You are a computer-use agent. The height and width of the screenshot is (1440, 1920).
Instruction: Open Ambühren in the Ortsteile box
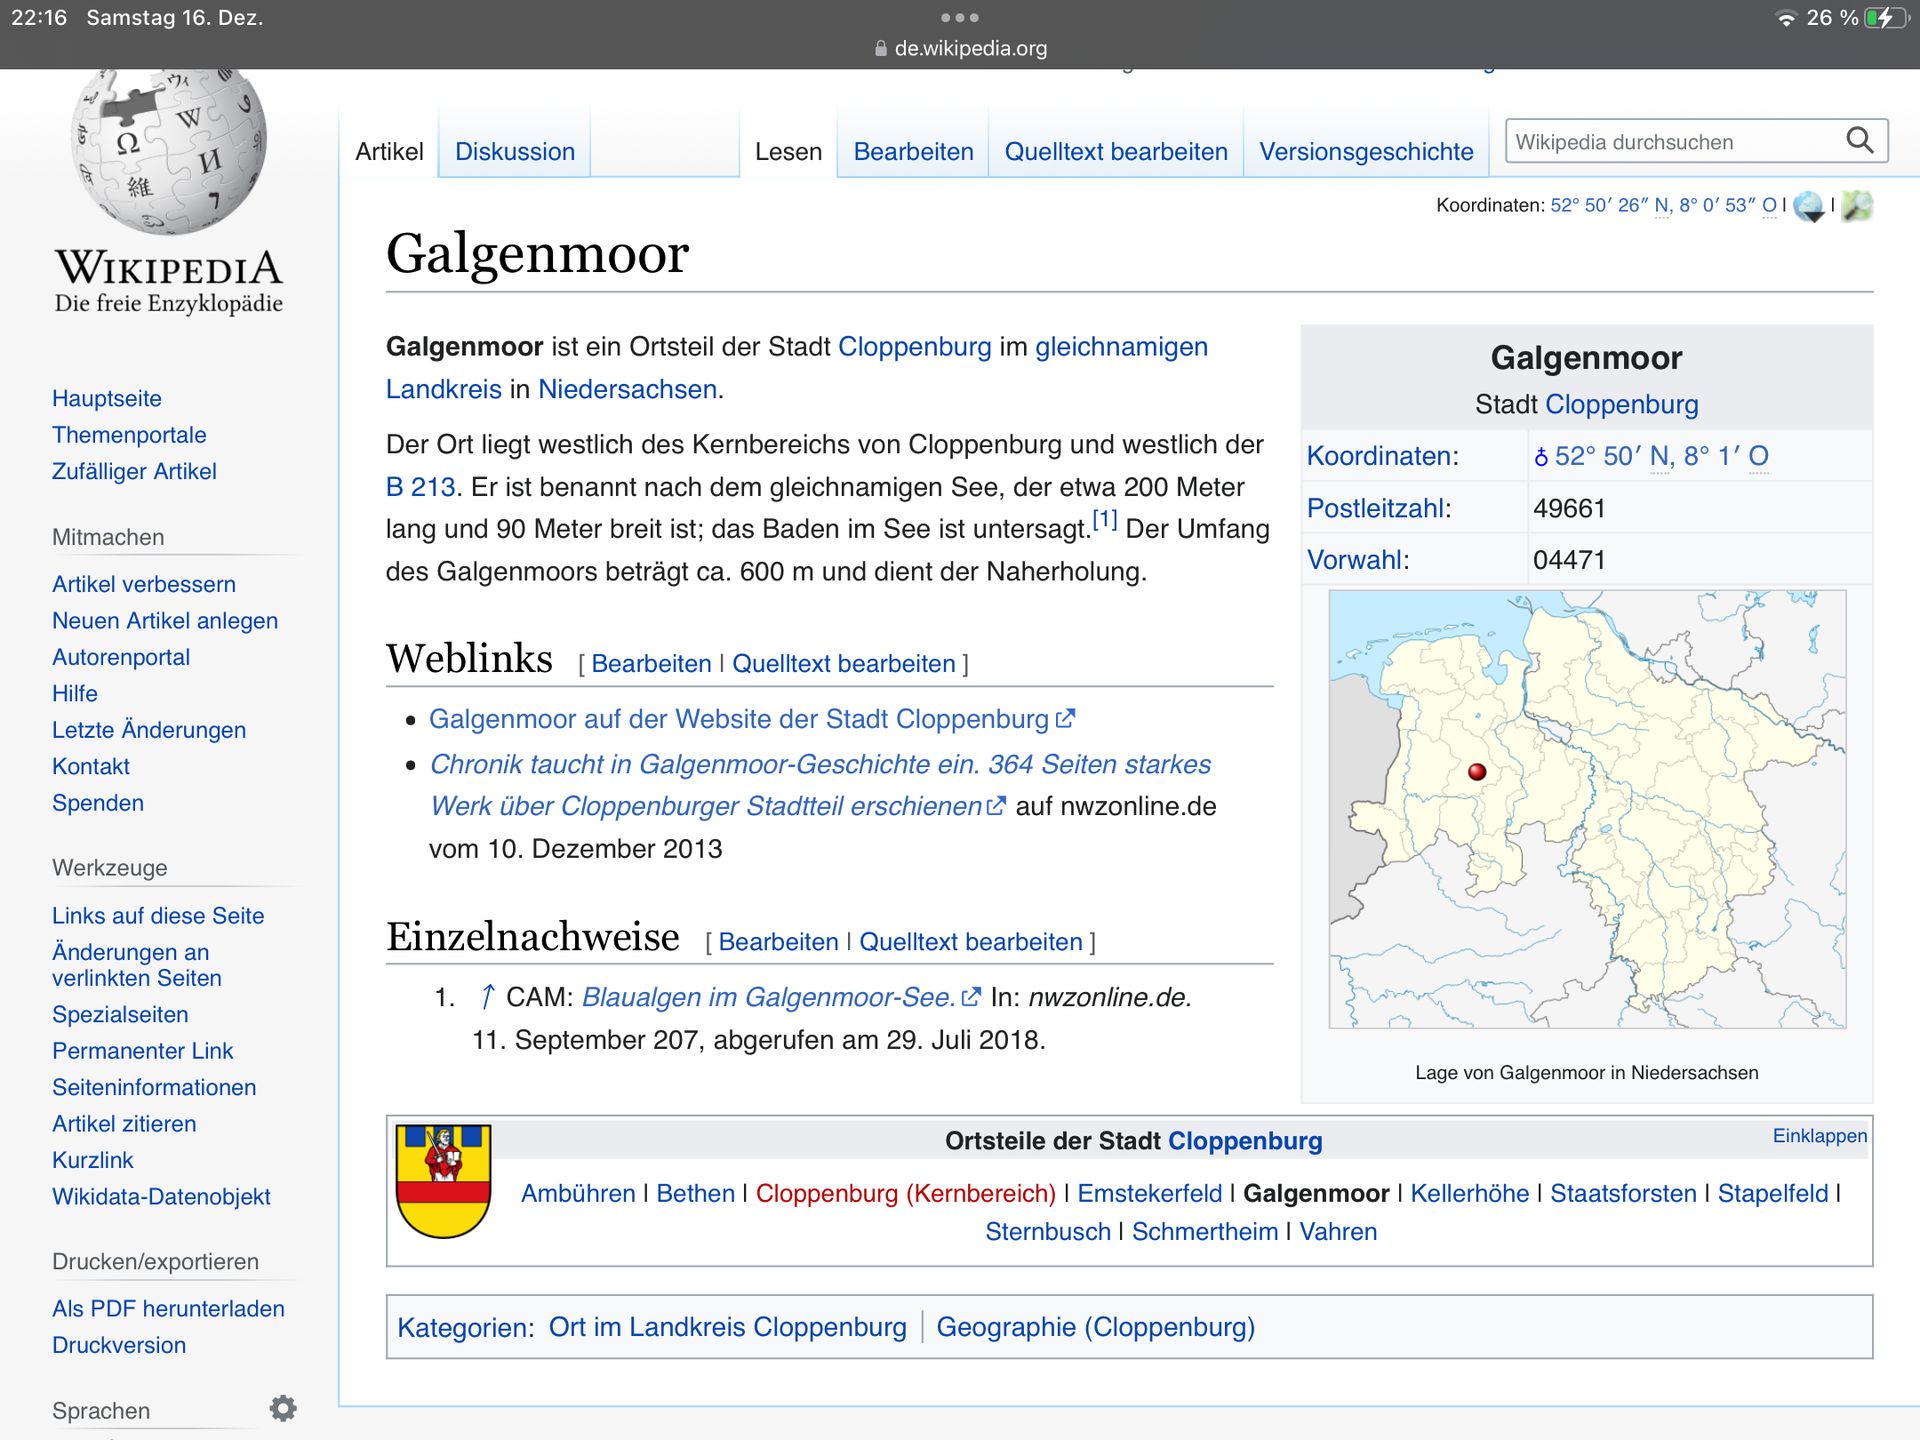coord(578,1194)
